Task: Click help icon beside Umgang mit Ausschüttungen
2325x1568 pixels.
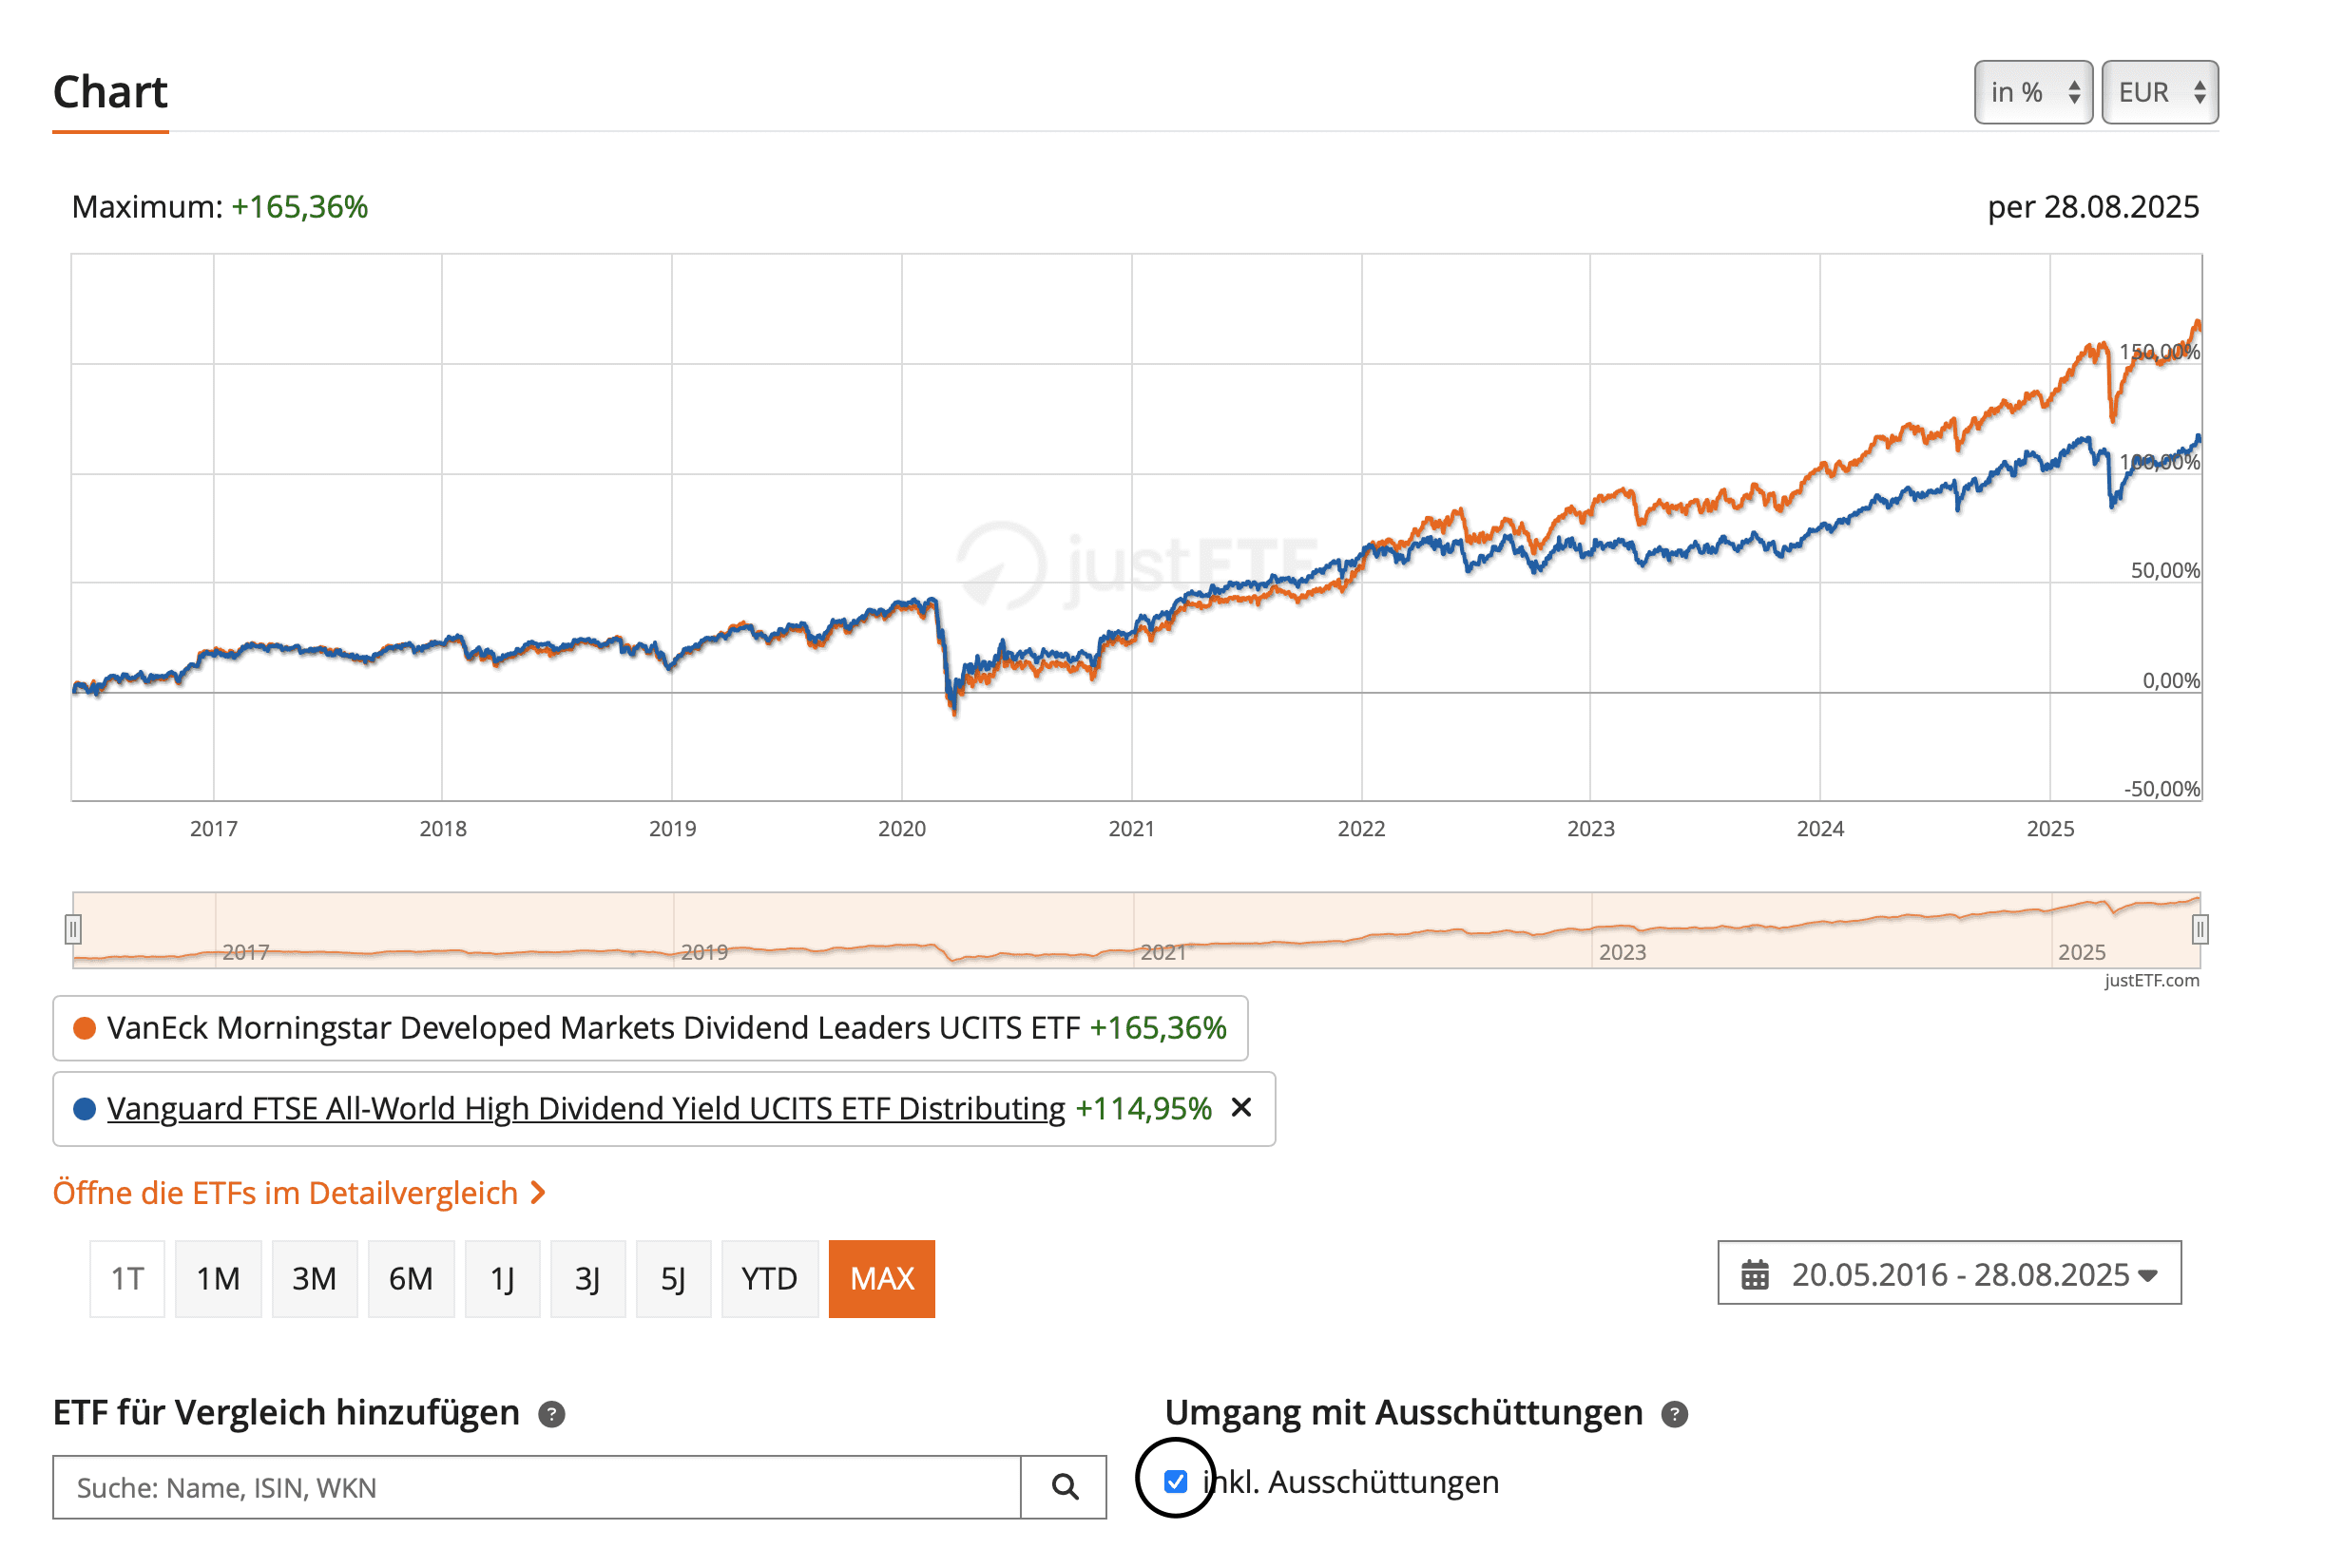Action: pyautogui.click(x=1674, y=1414)
